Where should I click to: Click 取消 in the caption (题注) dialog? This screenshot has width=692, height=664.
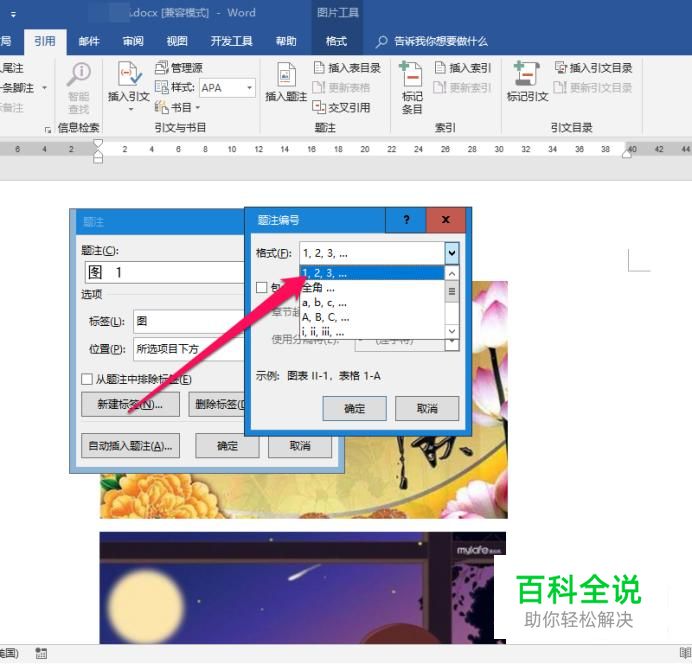pyautogui.click(x=300, y=446)
